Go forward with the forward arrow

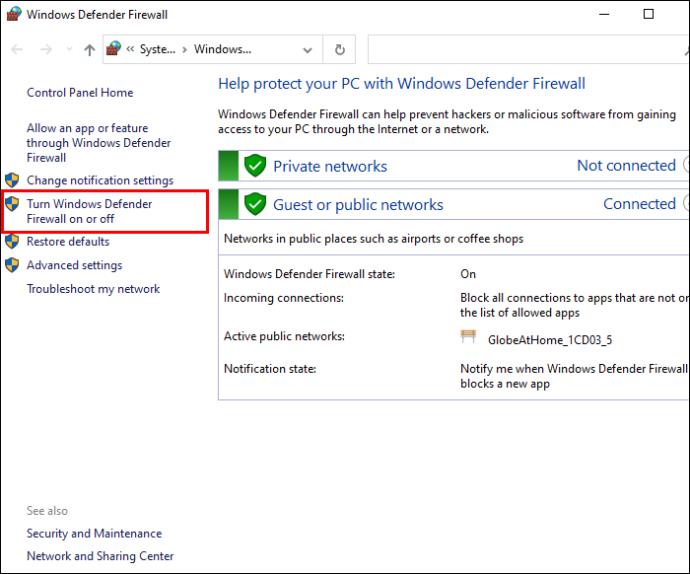(46, 49)
